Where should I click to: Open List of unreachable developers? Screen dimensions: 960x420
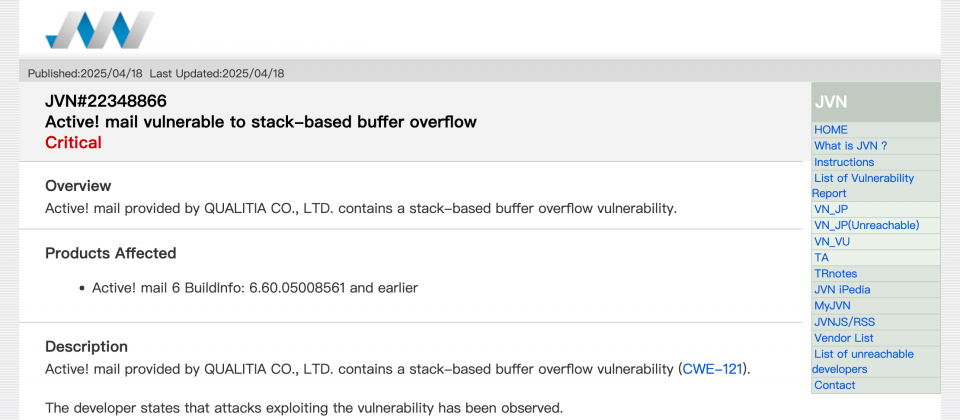point(863,361)
